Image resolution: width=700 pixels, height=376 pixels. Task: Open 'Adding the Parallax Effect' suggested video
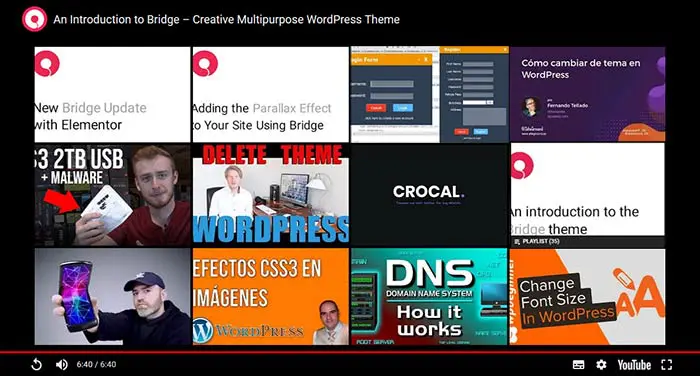(x=271, y=94)
